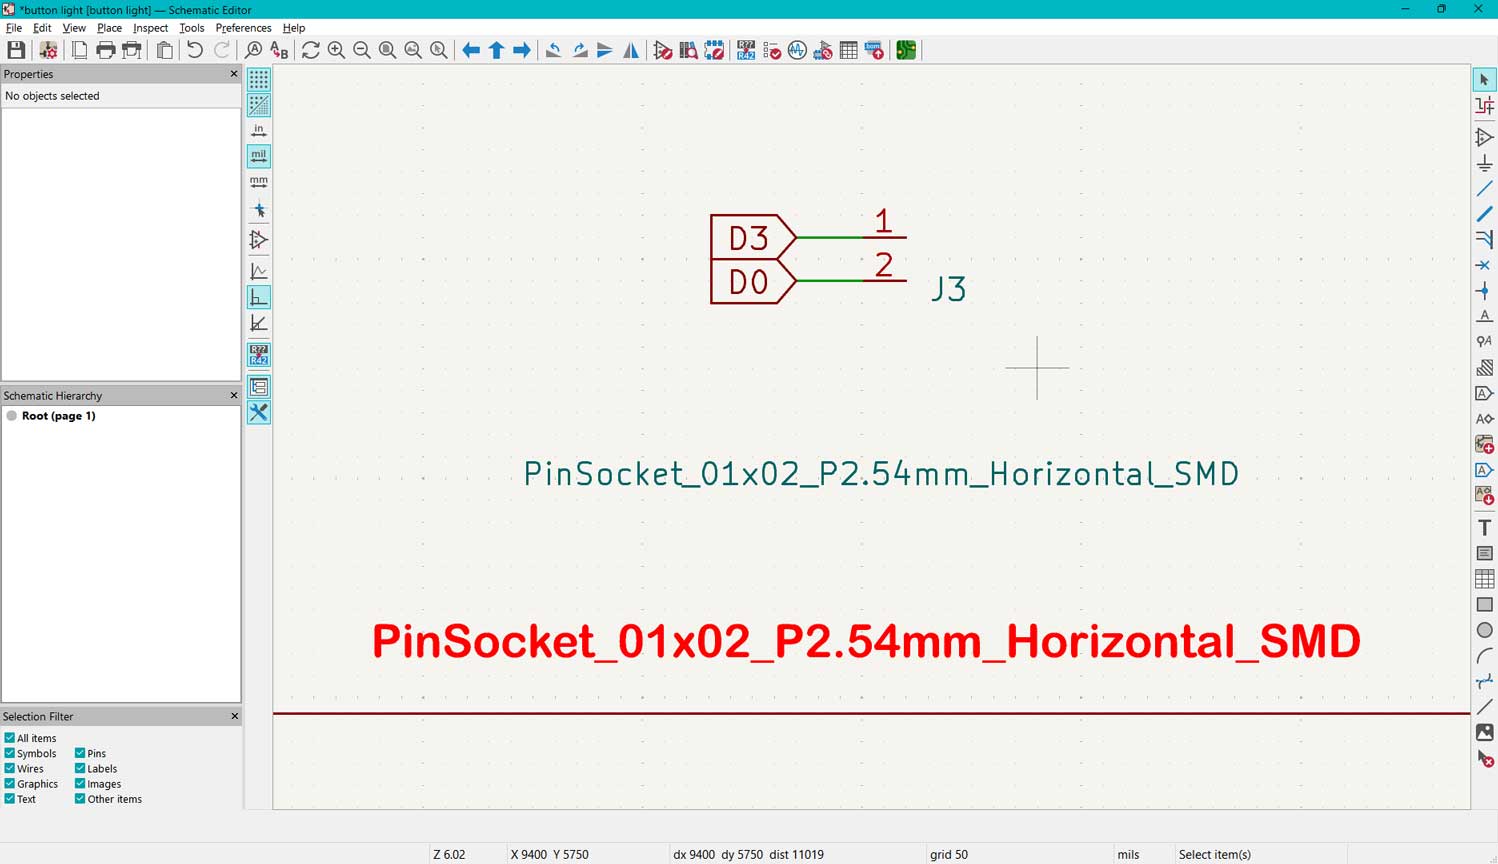
Task: Select the Add Image tool
Action: (1485, 733)
